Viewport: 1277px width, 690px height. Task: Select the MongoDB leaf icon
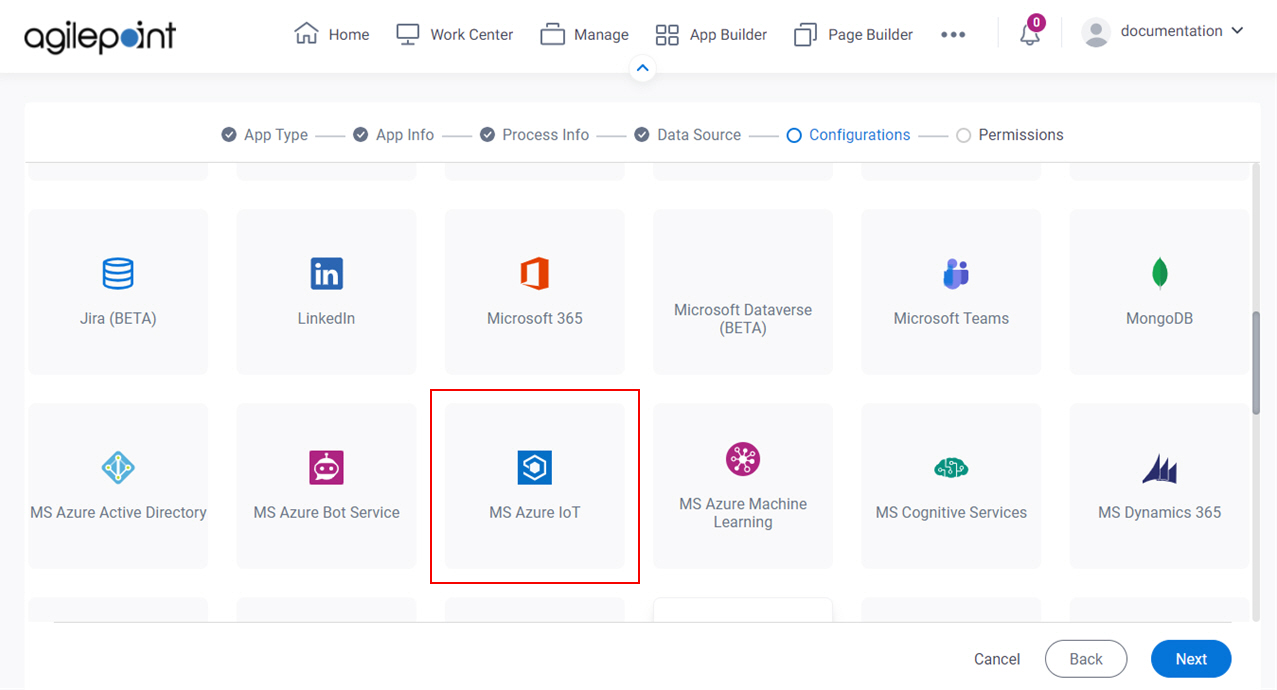pyautogui.click(x=1160, y=273)
